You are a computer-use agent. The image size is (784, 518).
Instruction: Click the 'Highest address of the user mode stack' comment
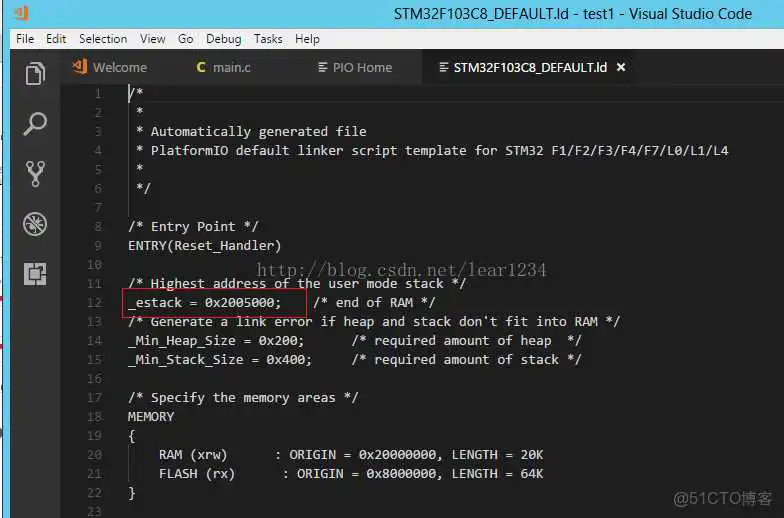[x=297, y=284]
